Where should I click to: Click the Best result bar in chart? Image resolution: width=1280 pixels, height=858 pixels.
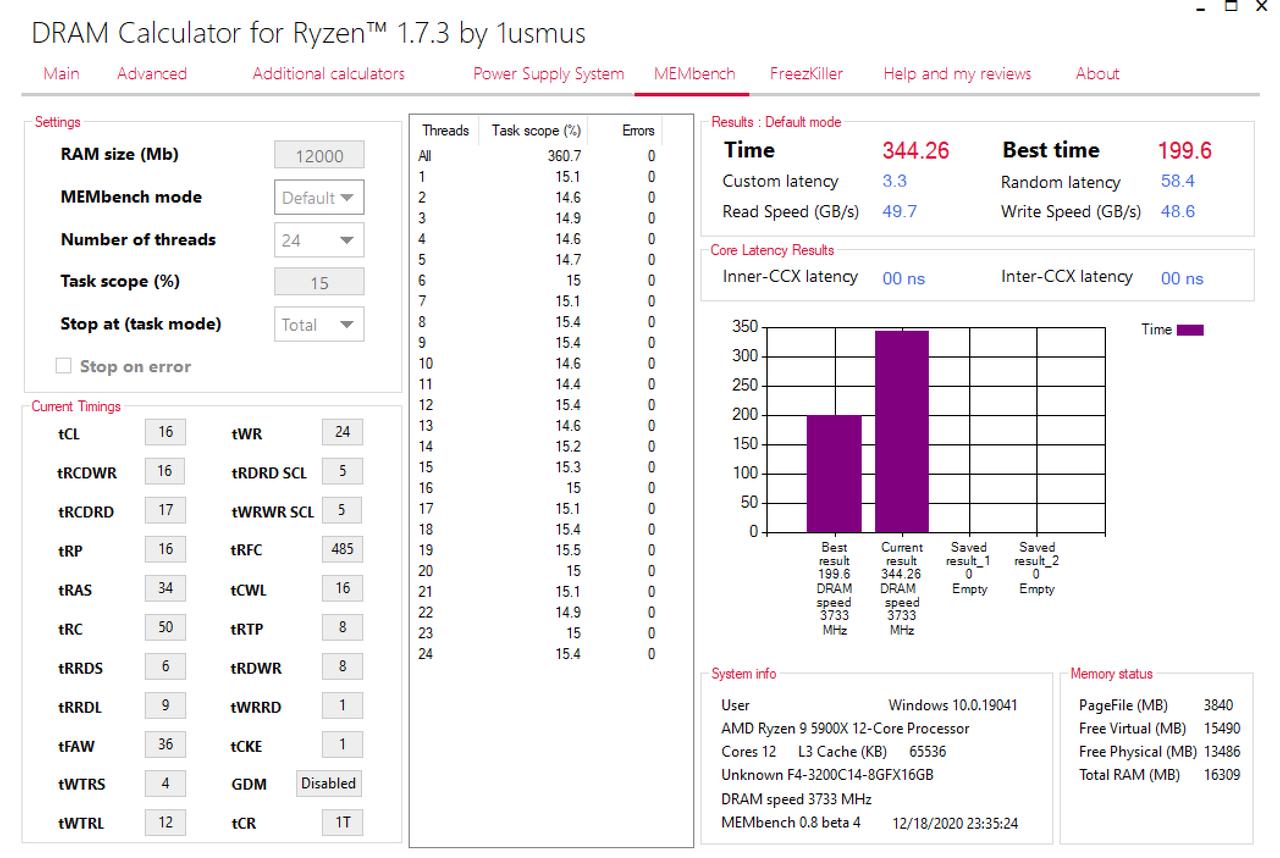(834, 473)
